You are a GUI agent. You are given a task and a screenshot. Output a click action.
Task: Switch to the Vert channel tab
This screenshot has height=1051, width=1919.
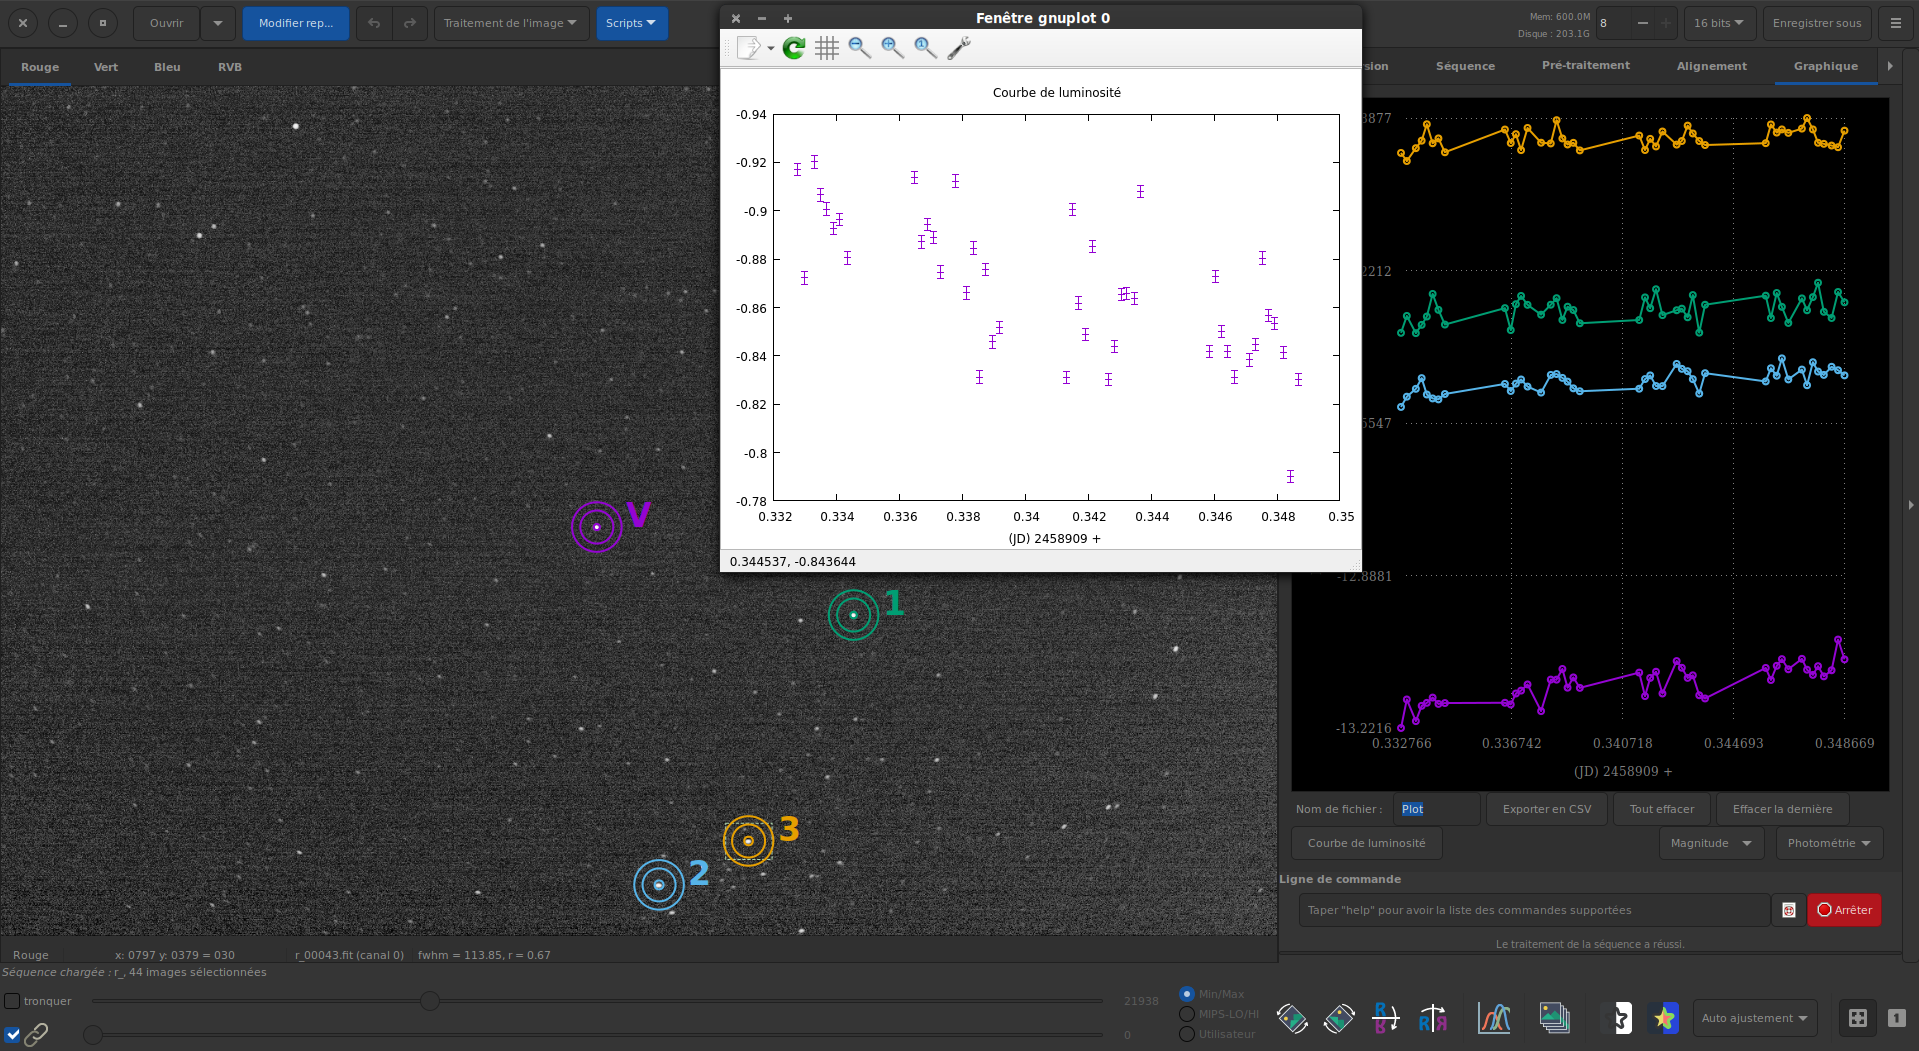[x=106, y=67]
